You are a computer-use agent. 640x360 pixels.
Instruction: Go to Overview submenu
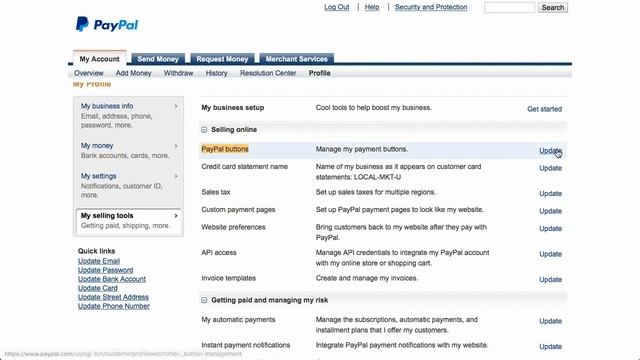click(89, 73)
